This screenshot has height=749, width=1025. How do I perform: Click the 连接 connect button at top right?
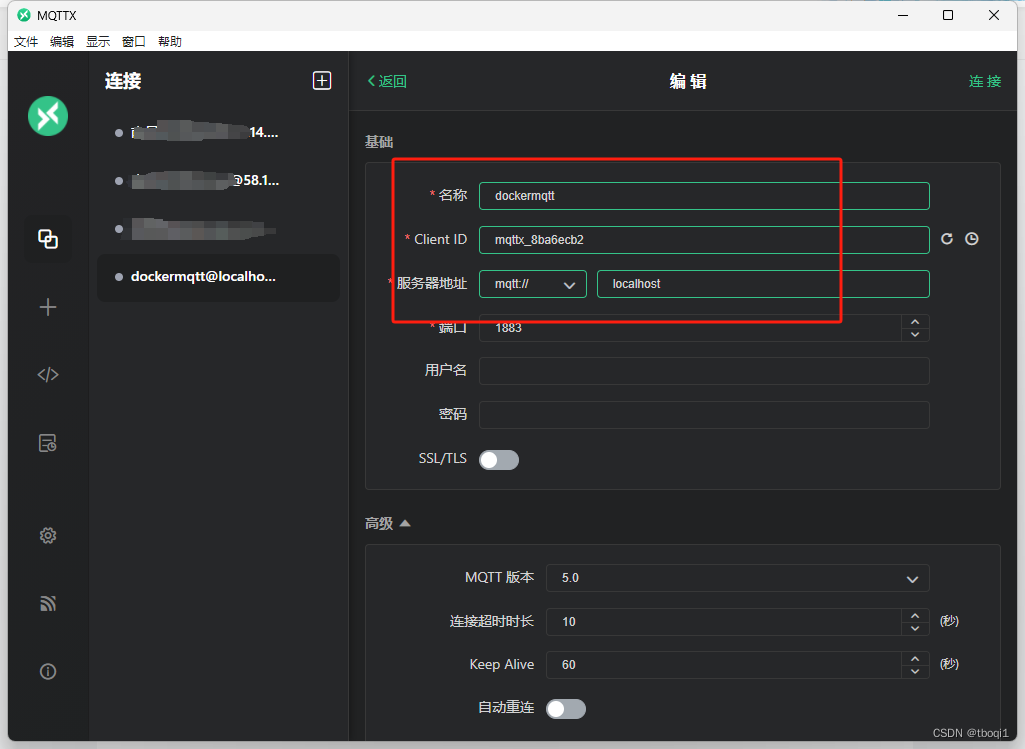click(x=985, y=81)
